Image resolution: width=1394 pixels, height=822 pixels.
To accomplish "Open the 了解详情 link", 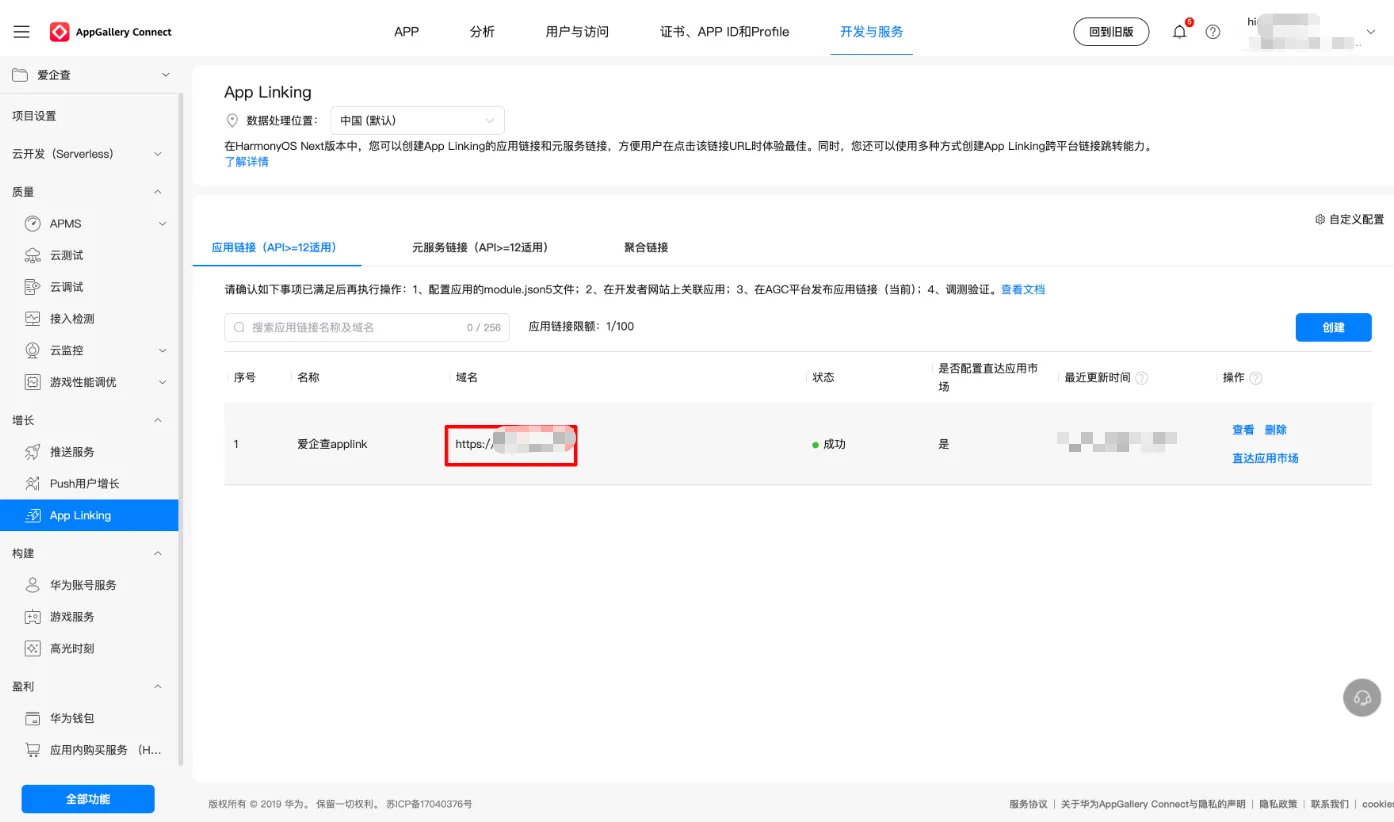I will pos(246,162).
